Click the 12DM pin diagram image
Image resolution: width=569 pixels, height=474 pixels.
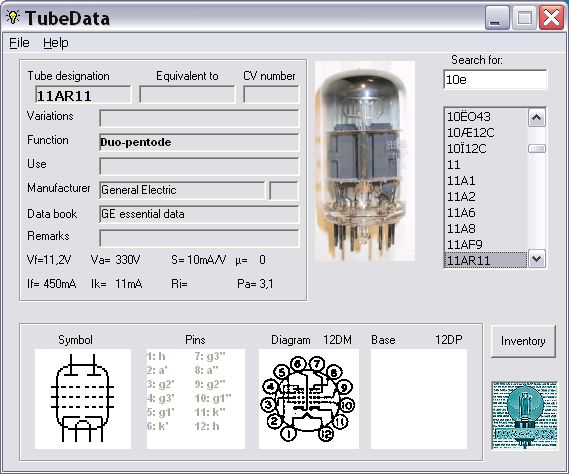point(309,399)
